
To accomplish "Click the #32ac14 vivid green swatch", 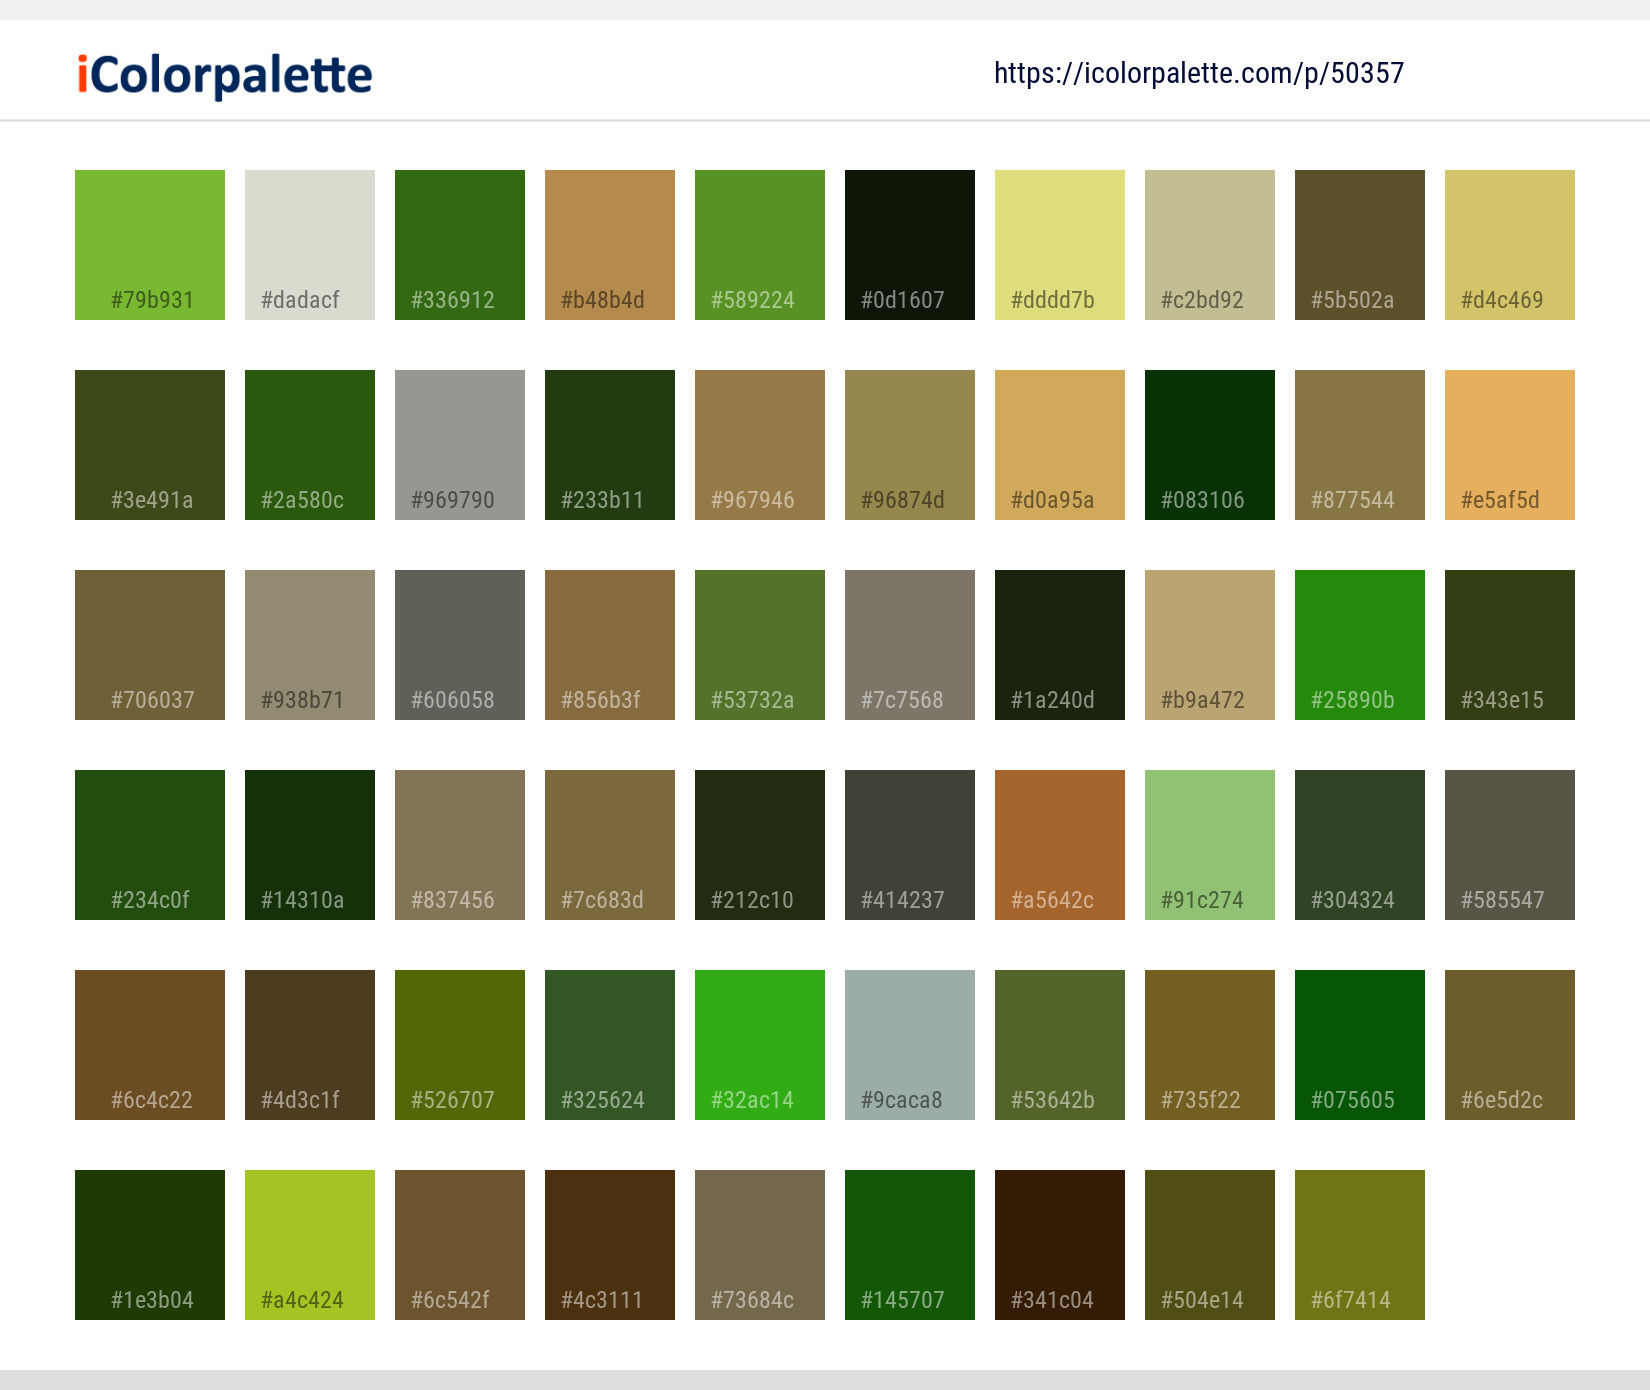I will 759,1044.
